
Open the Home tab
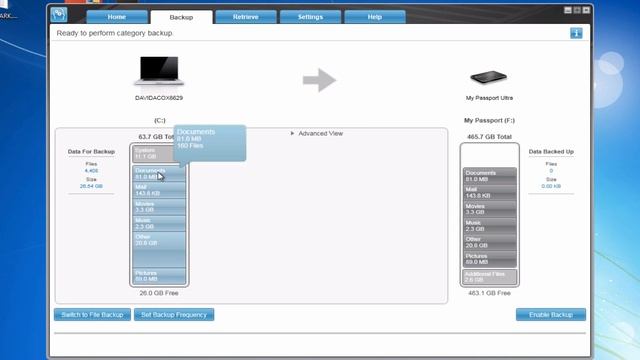tap(117, 17)
